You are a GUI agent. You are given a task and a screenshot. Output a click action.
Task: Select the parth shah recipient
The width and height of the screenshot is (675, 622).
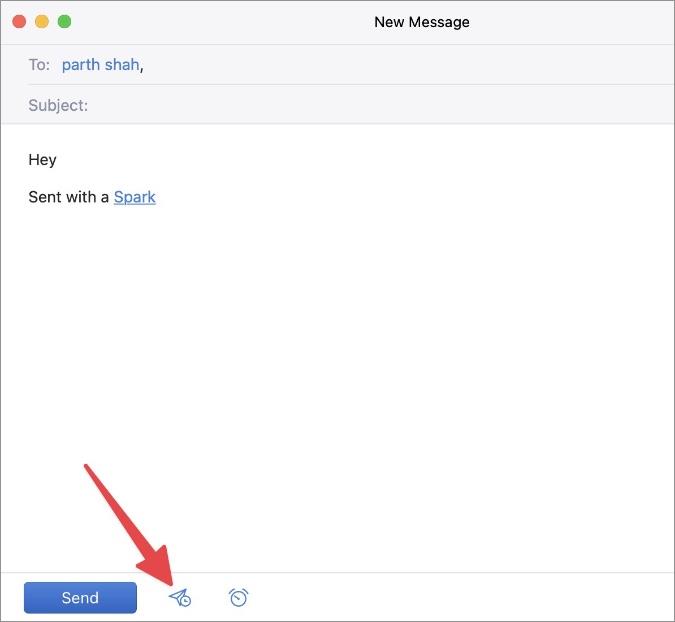[x=101, y=65]
